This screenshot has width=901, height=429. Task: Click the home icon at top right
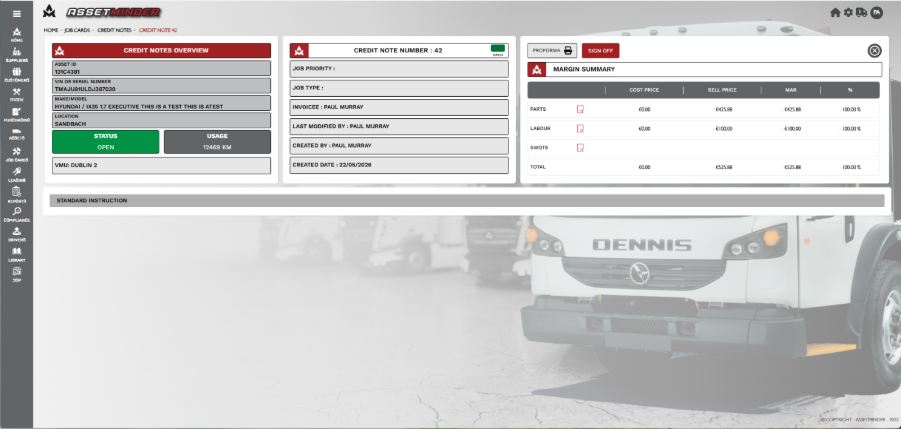pos(835,13)
